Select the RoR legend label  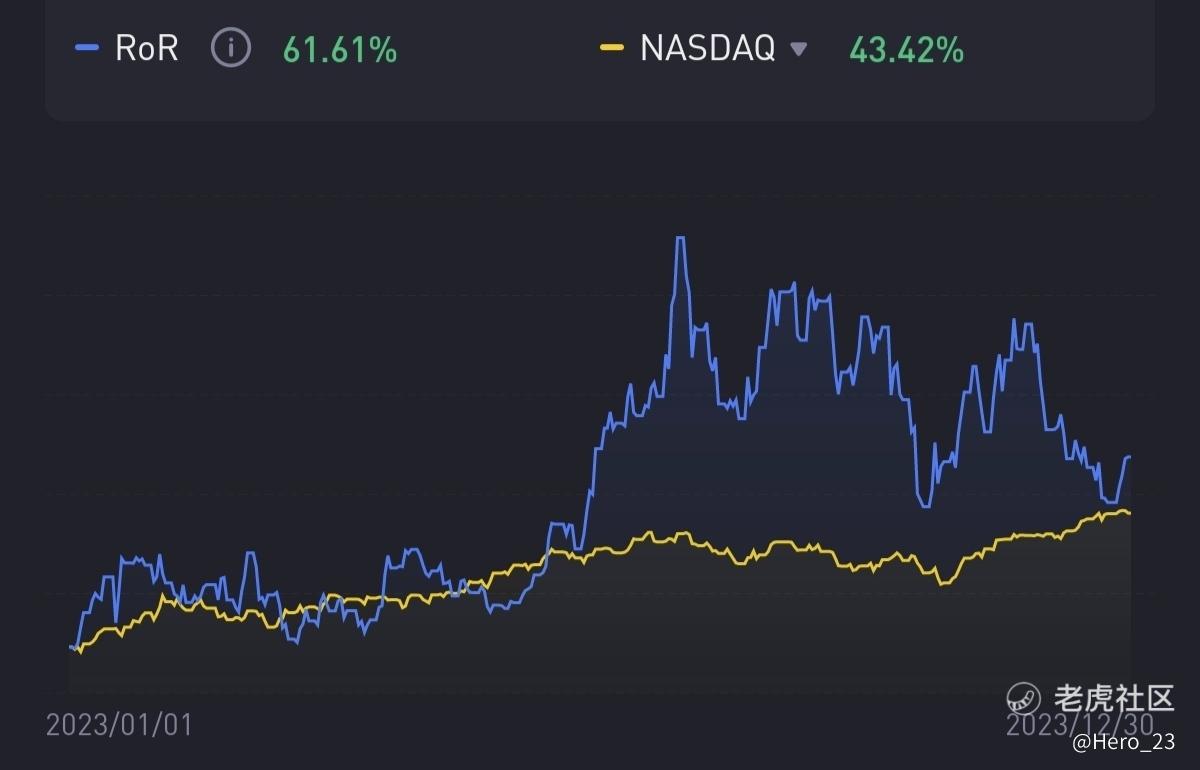[x=147, y=48]
